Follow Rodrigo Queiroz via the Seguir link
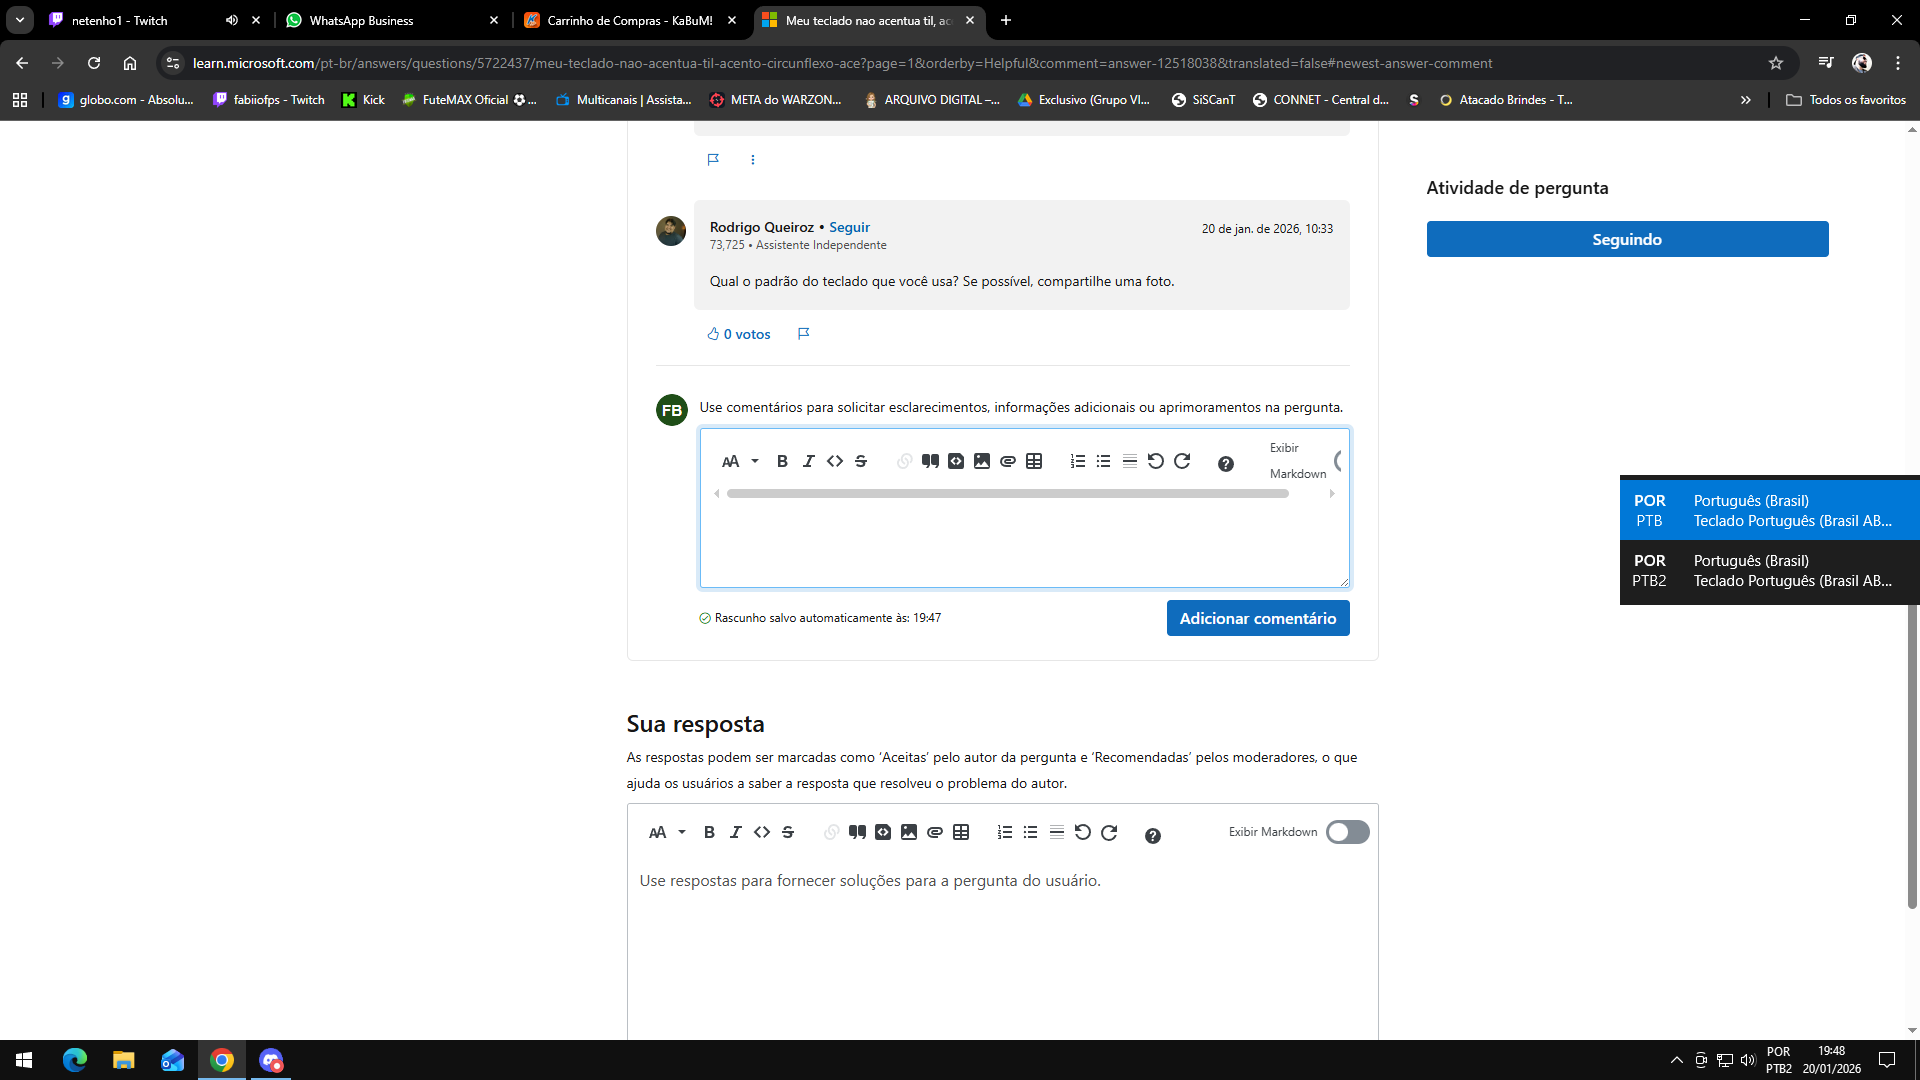Viewport: 1920px width, 1080px height. 849,227
